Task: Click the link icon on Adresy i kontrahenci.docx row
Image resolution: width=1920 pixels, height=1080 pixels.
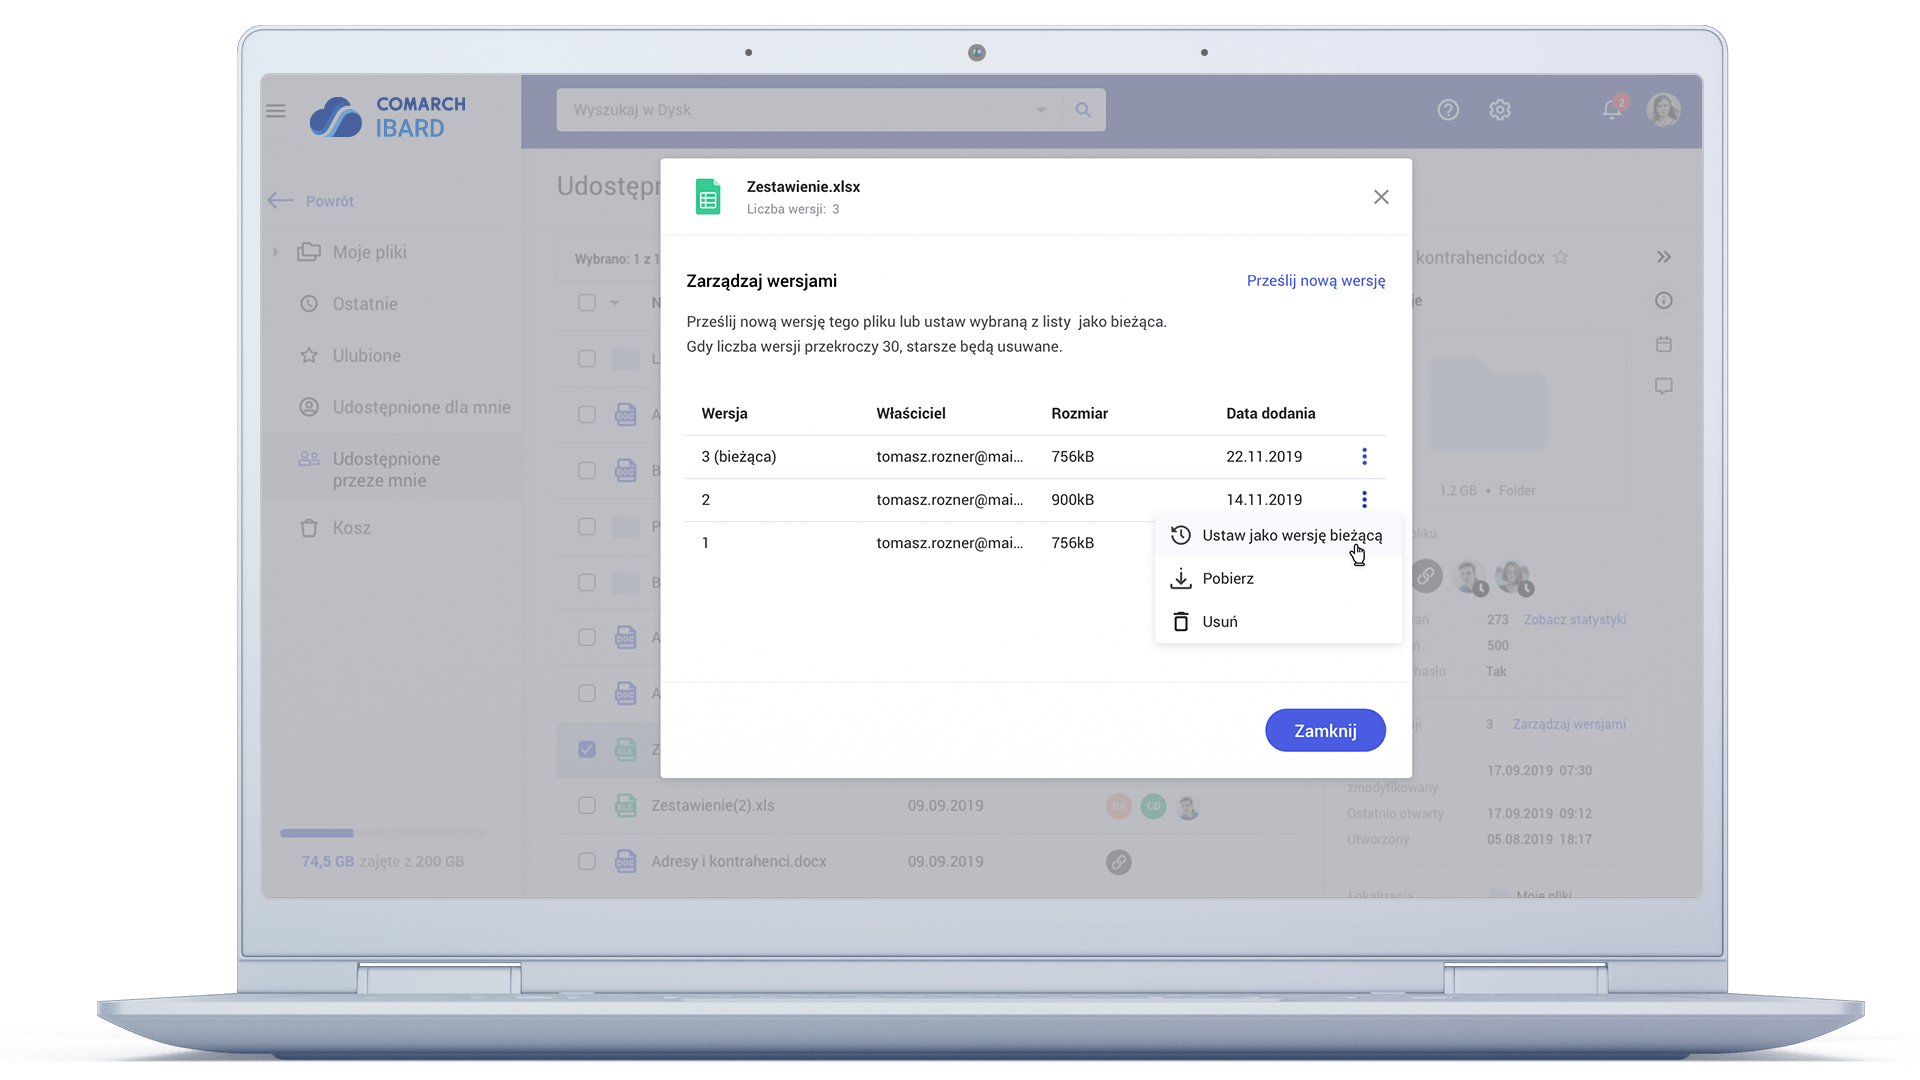Action: pyautogui.click(x=1119, y=862)
